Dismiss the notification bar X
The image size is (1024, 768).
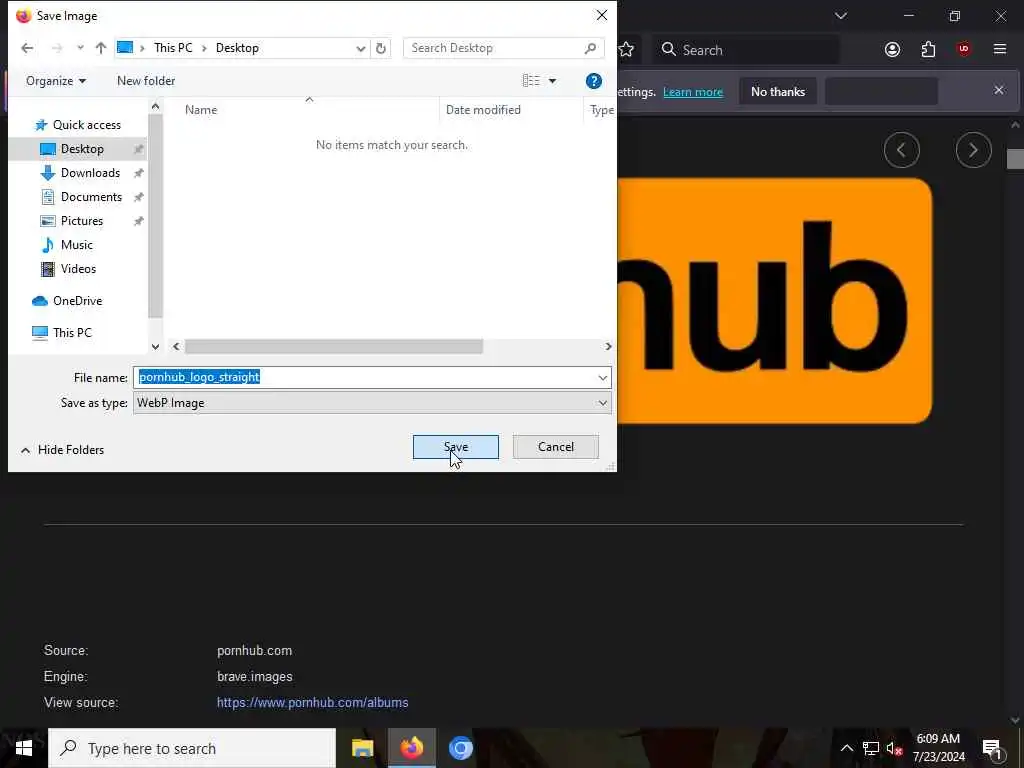(x=999, y=90)
